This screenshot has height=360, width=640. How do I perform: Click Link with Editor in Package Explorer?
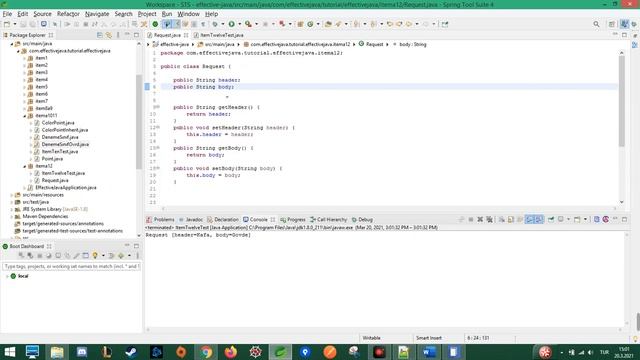109,35
